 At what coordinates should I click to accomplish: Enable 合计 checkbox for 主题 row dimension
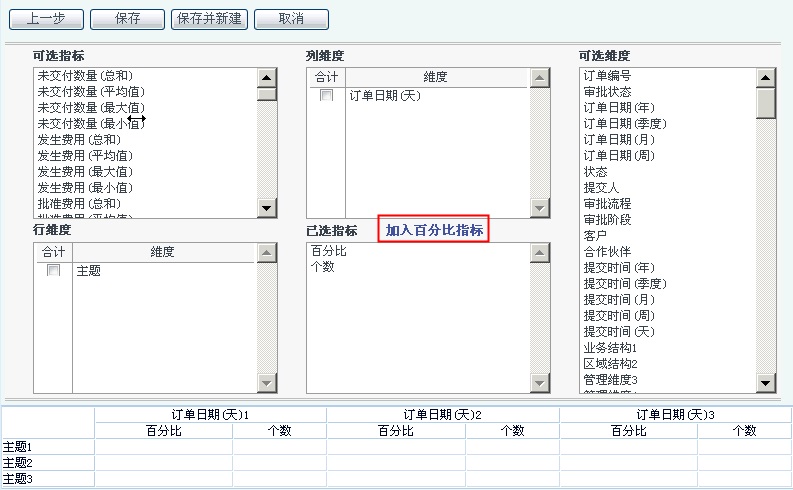pos(53,270)
